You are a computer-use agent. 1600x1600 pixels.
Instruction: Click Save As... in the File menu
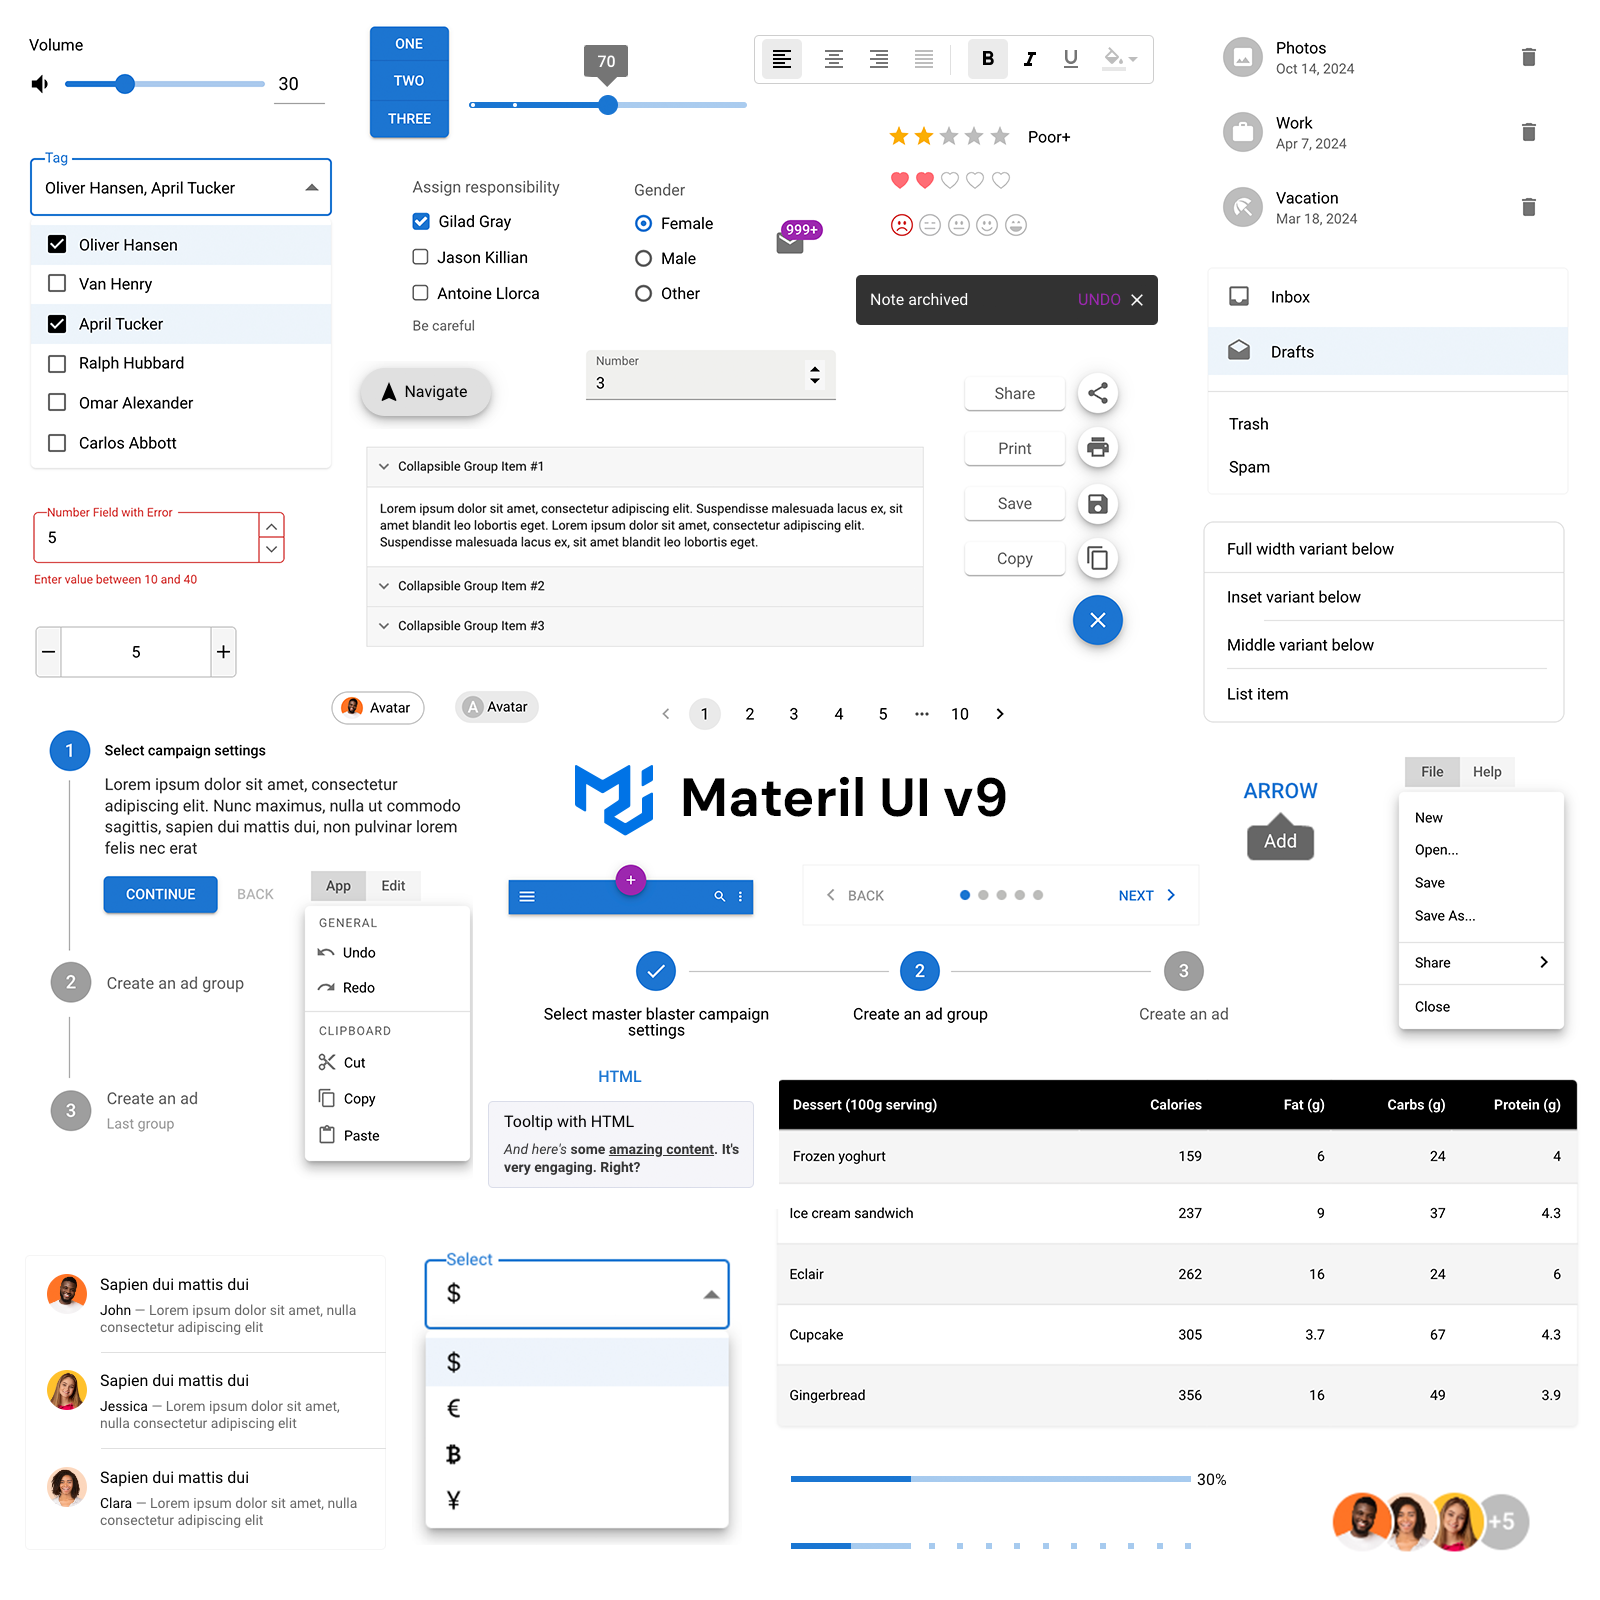[1481, 916]
